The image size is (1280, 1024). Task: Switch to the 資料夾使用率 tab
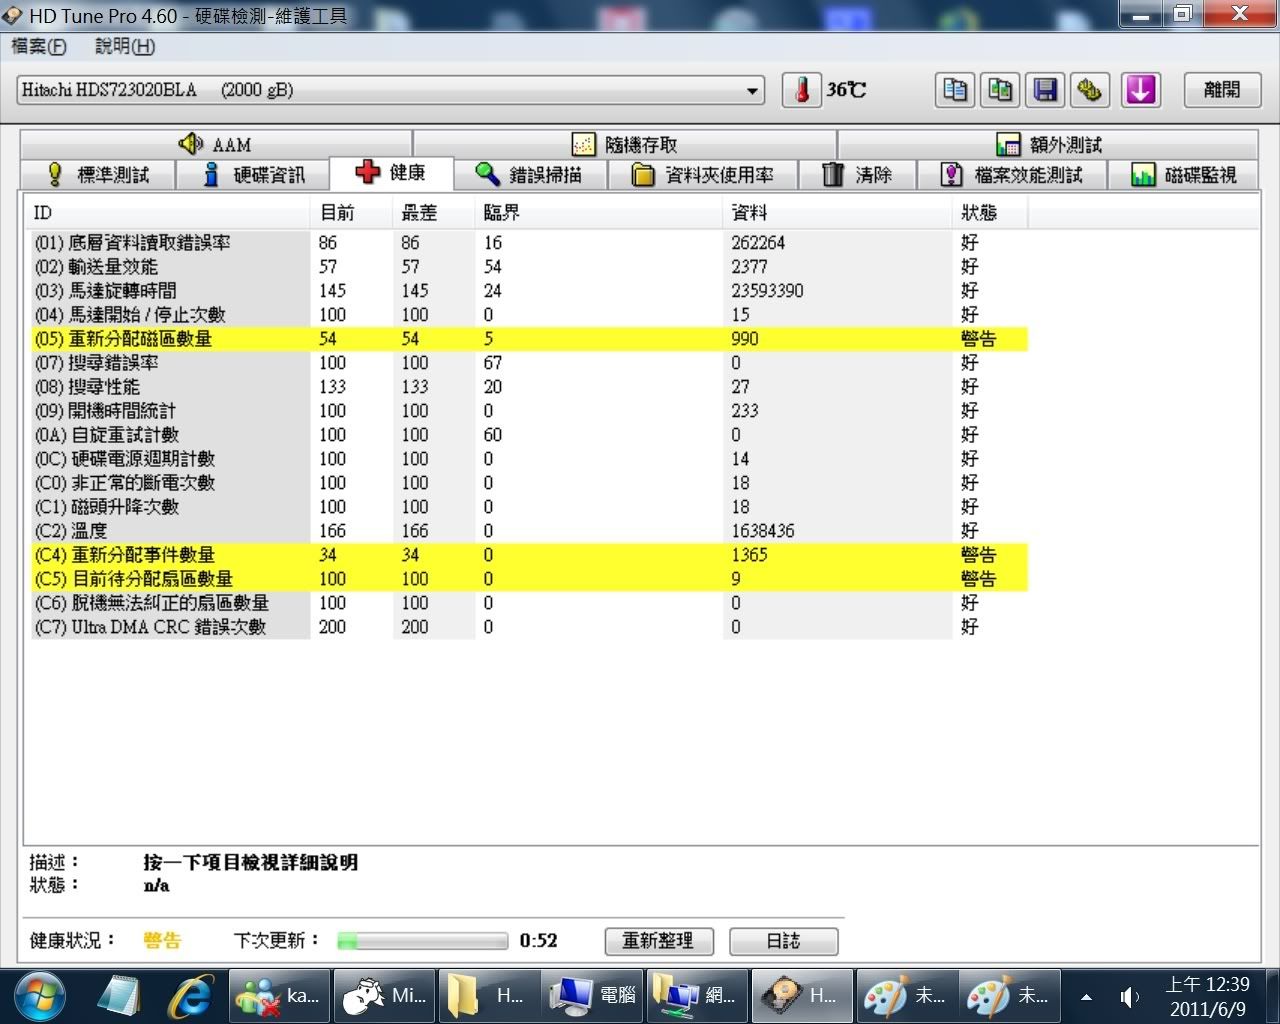pyautogui.click(x=703, y=175)
